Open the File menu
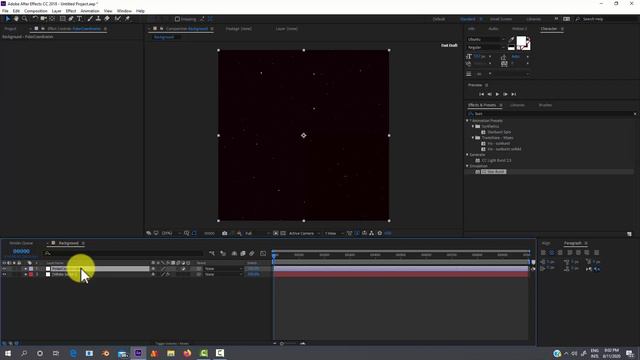This screenshot has width=640, height=360. coord(5,11)
